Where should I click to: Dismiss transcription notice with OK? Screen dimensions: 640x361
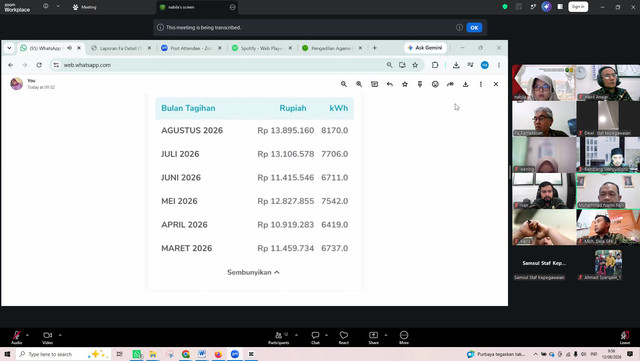point(474,27)
